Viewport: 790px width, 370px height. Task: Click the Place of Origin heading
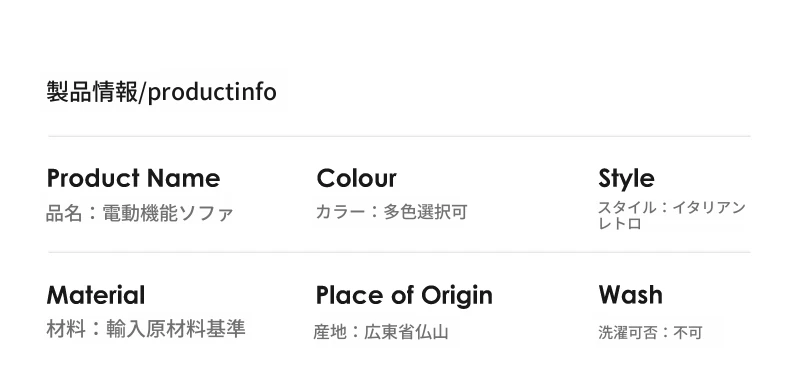tap(404, 295)
